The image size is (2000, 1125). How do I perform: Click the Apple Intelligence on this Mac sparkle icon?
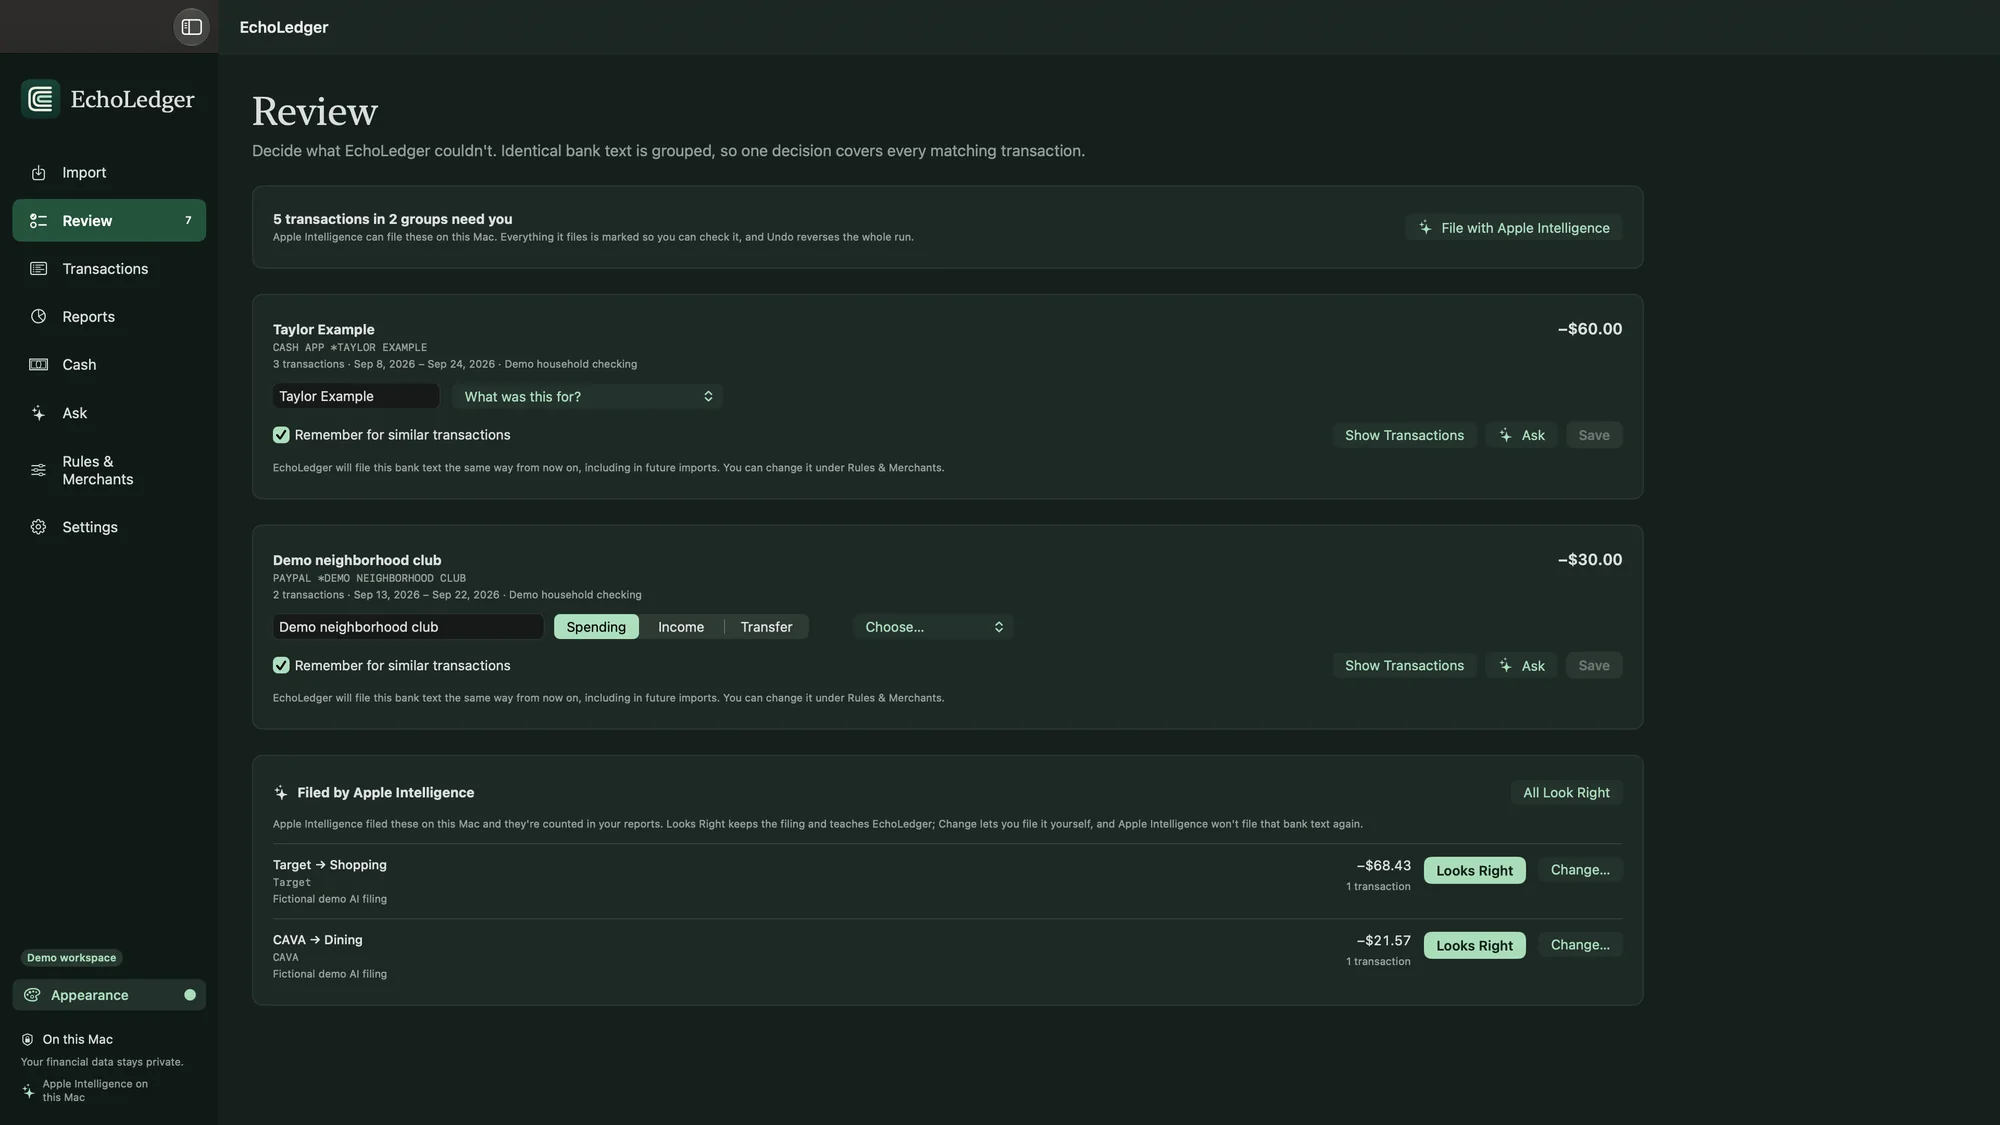pyautogui.click(x=28, y=1091)
